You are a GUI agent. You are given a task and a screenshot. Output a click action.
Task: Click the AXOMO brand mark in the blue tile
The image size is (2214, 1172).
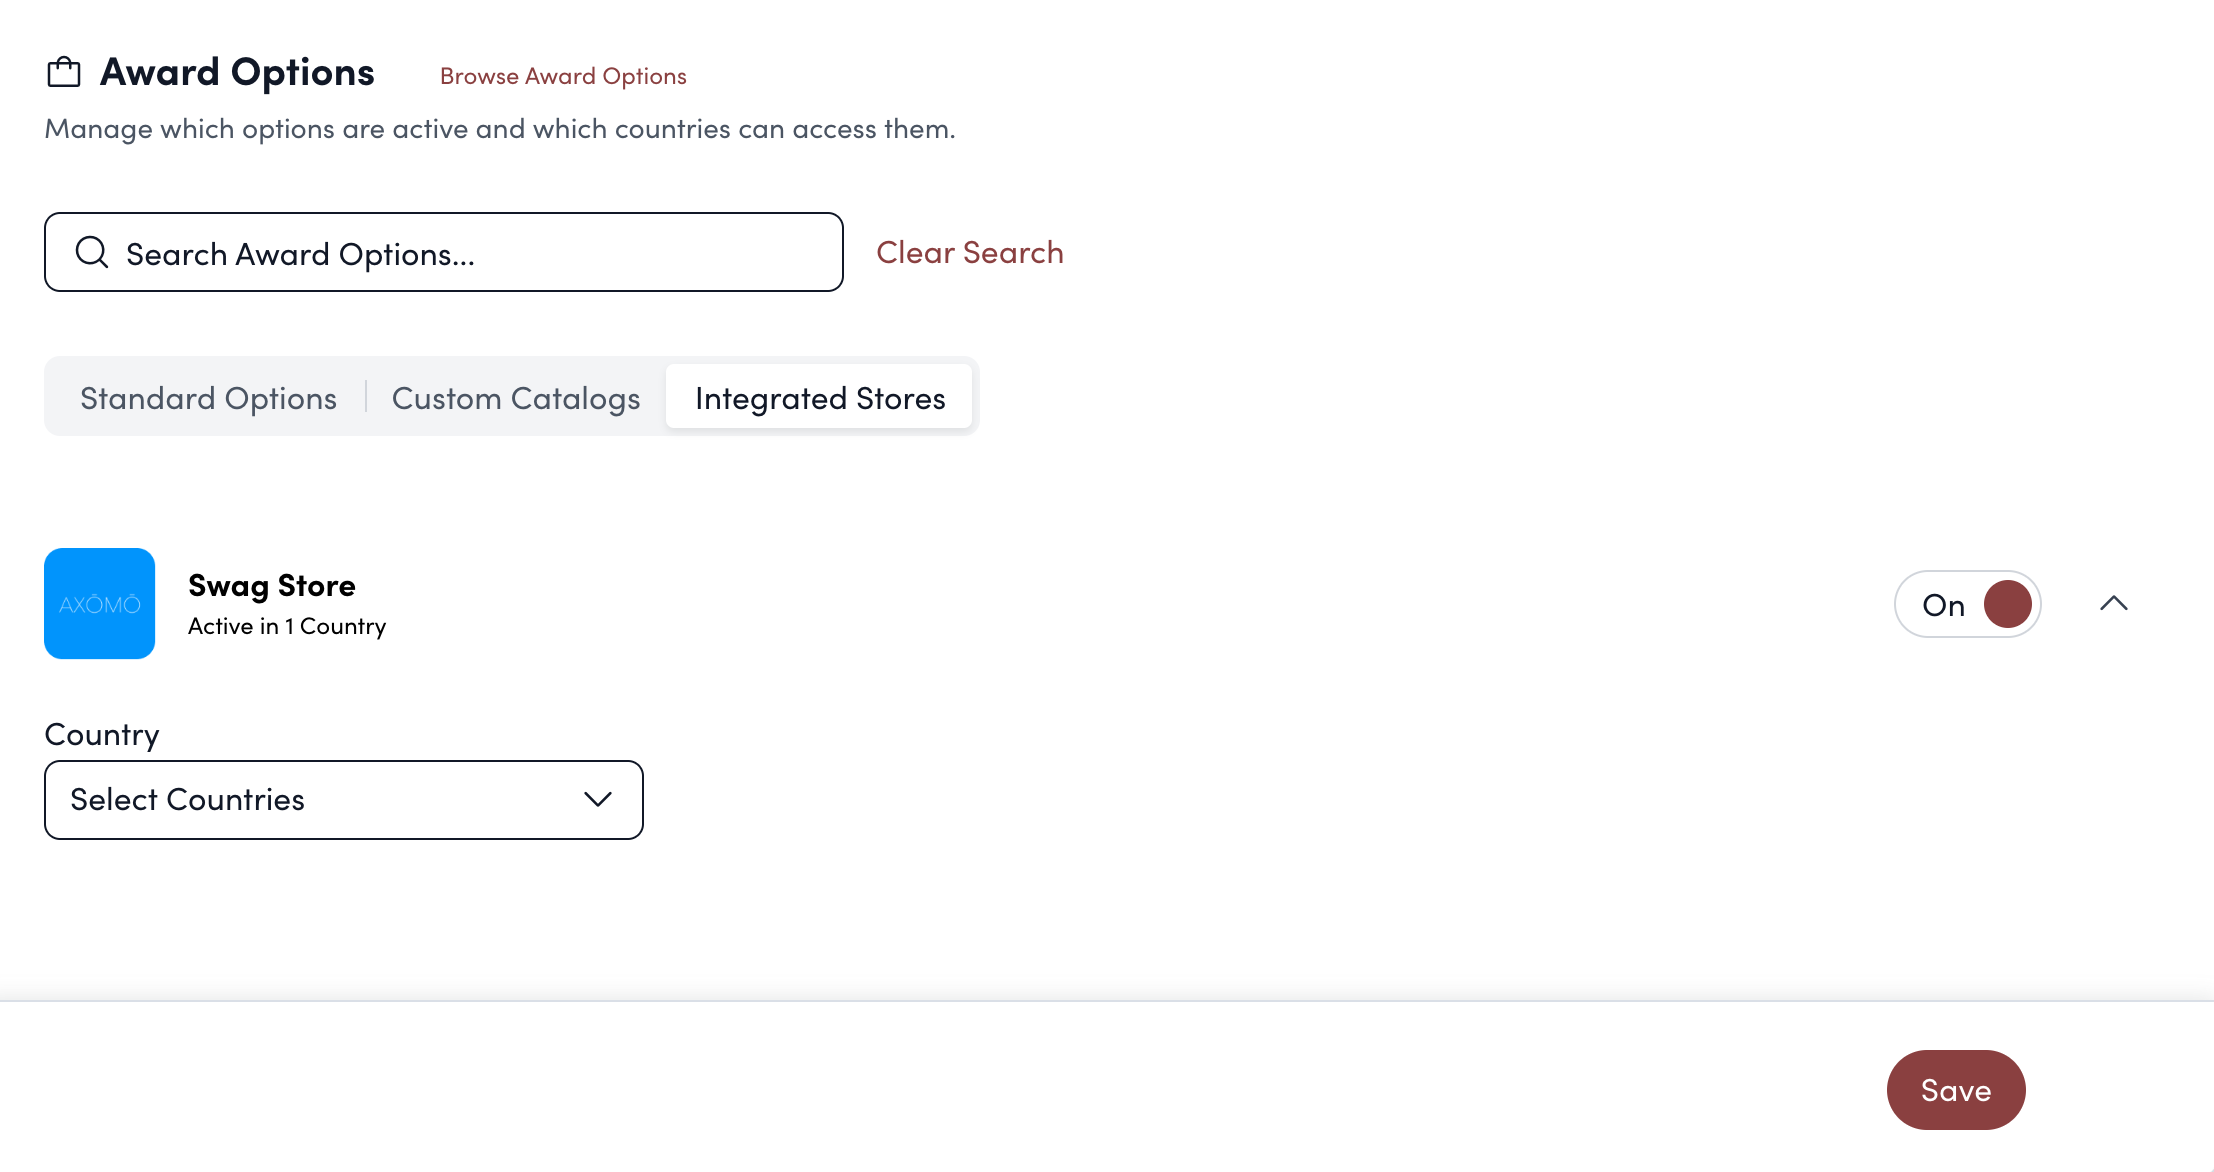coord(99,603)
